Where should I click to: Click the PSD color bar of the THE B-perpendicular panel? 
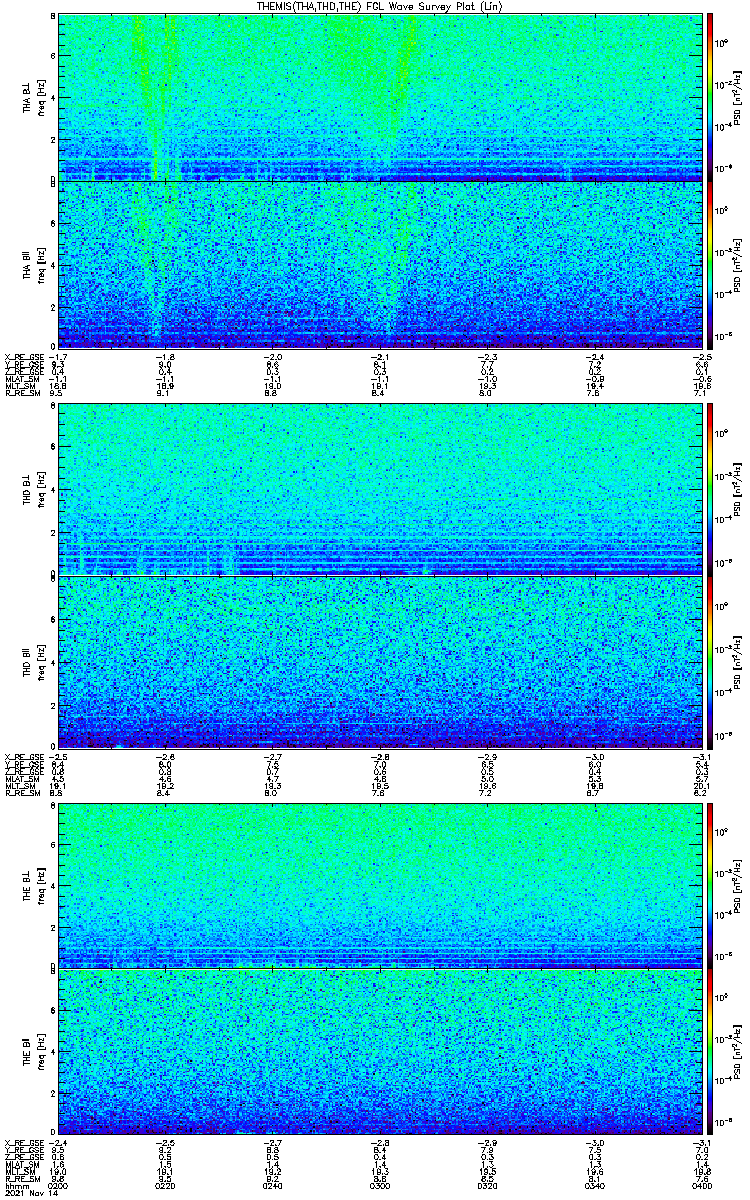[710, 884]
